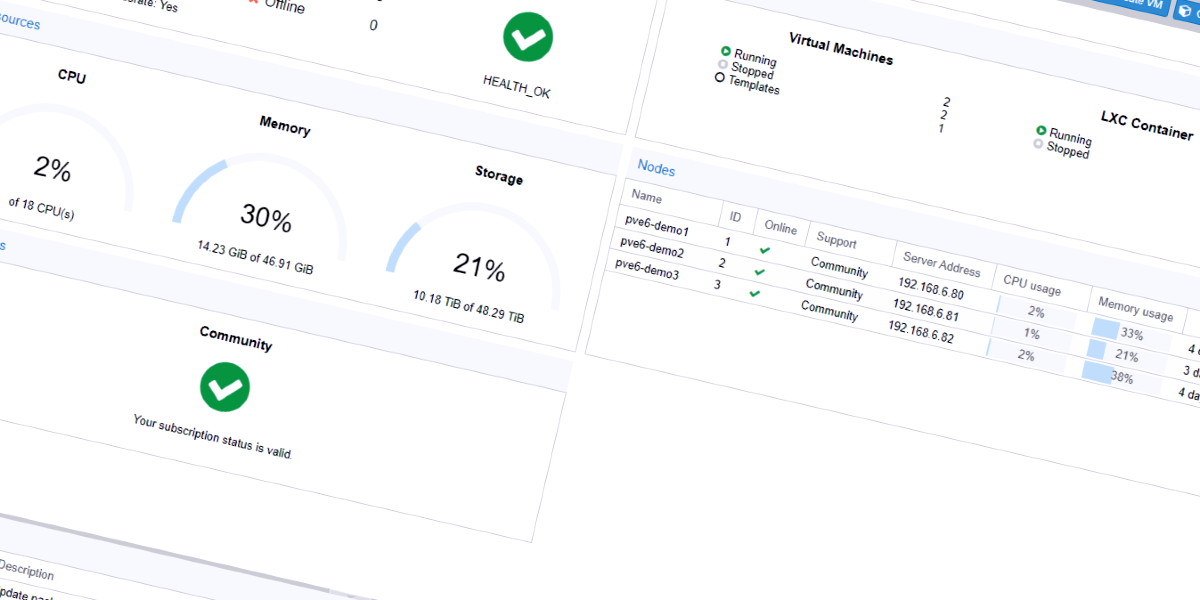
Task: Click the Virtual Machines Running status icon
Action: 726,51
